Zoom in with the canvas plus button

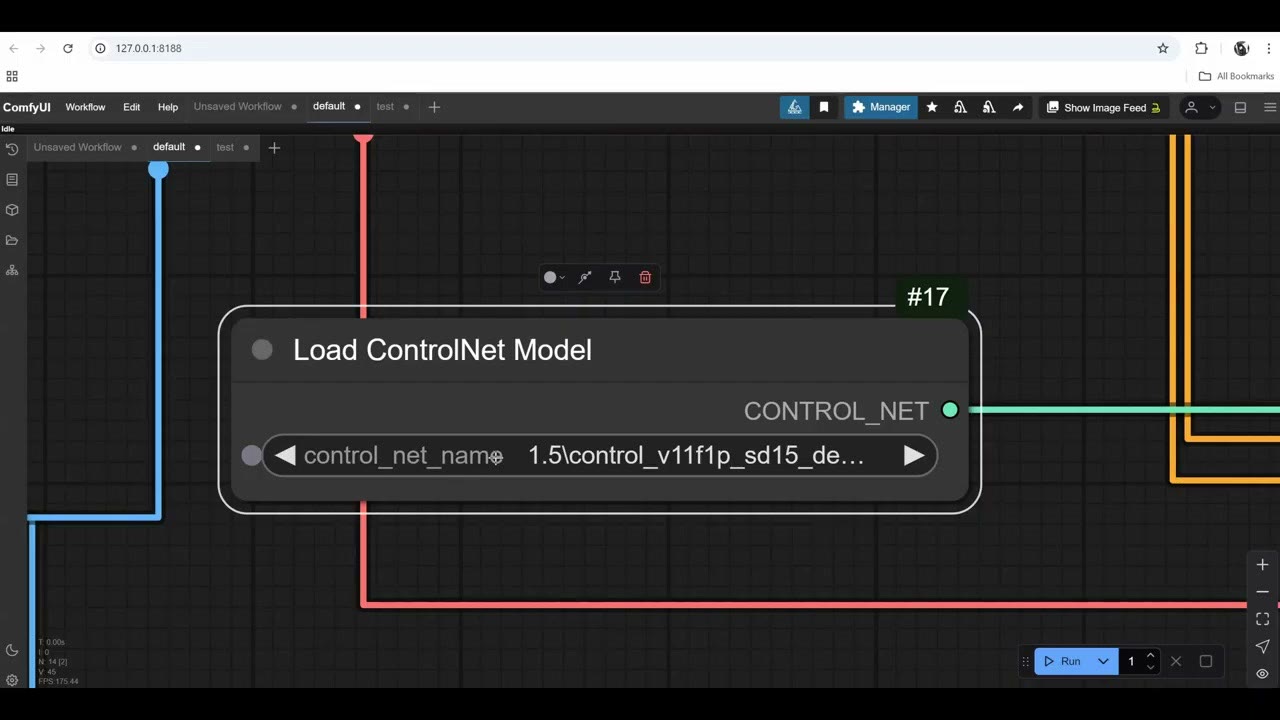click(1262, 565)
